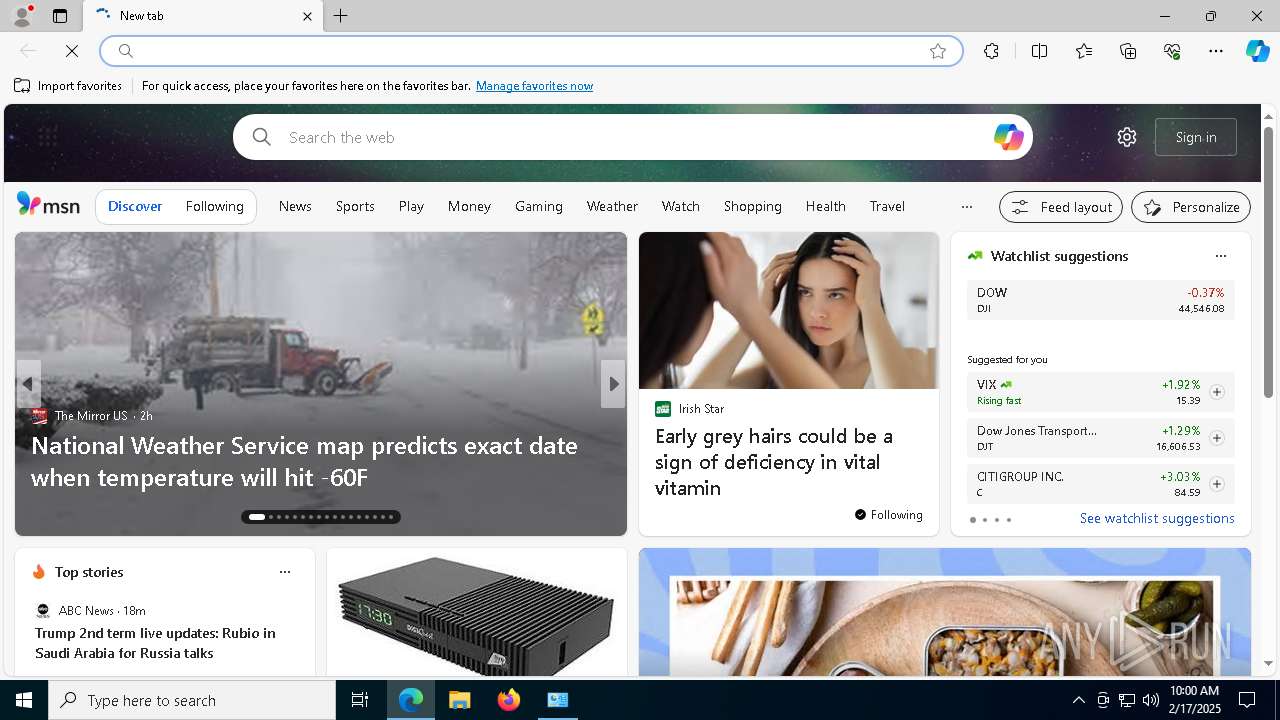Open See watchlist suggestions link
Image resolution: width=1280 pixels, height=720 pixels.
point(1157,518)
